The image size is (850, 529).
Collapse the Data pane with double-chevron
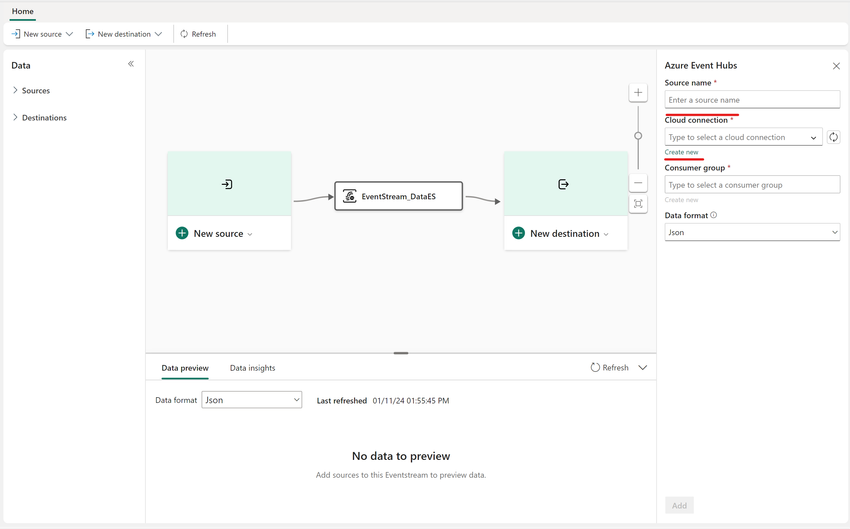[x=131, y=64]
